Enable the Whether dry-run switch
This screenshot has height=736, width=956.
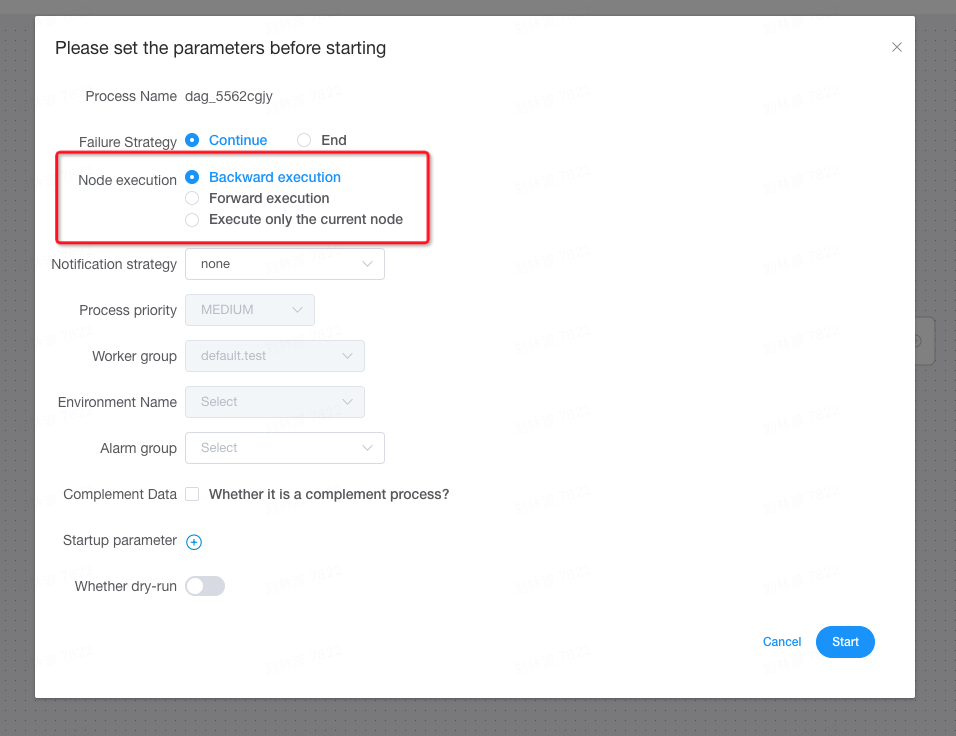(x=205, y=585)
